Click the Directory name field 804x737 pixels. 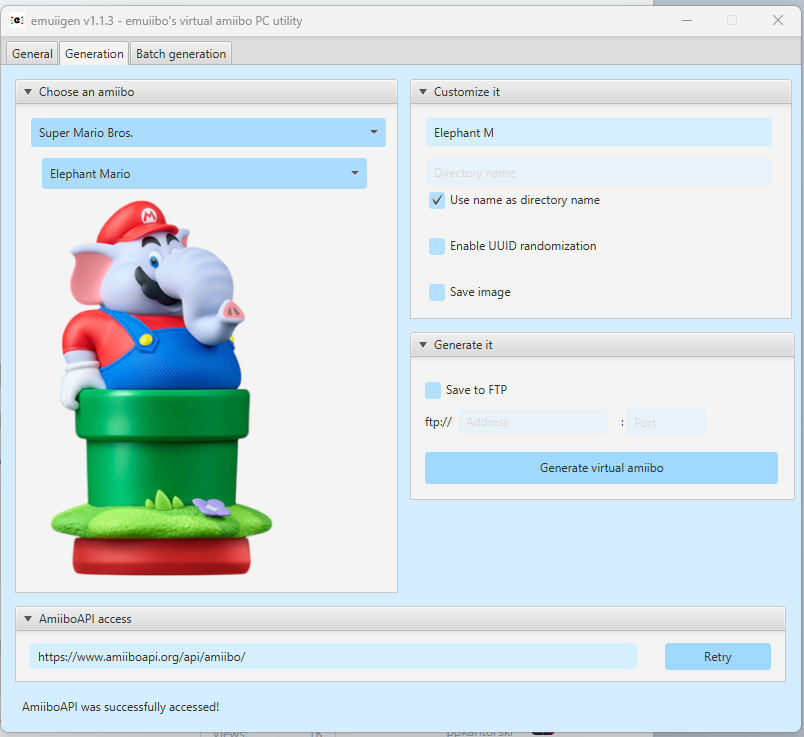[x=598, y=172]
